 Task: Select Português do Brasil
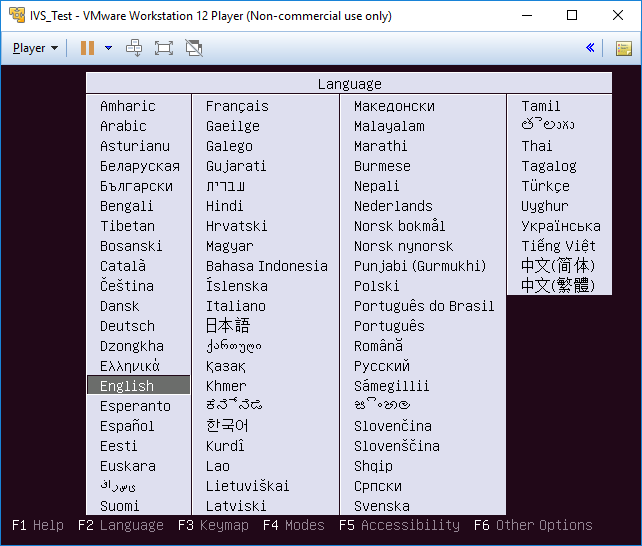click(x=424, y=306)
